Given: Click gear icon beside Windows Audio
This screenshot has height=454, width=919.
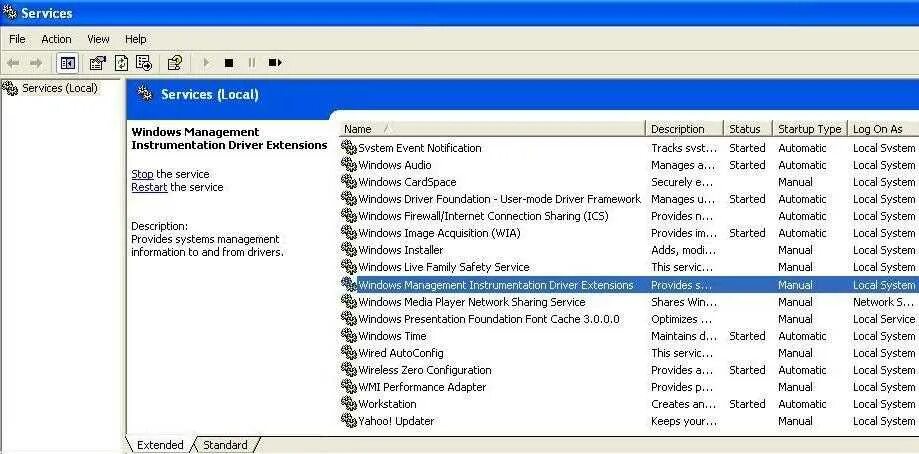Looking at the screenshot, I should coord(349,165).
